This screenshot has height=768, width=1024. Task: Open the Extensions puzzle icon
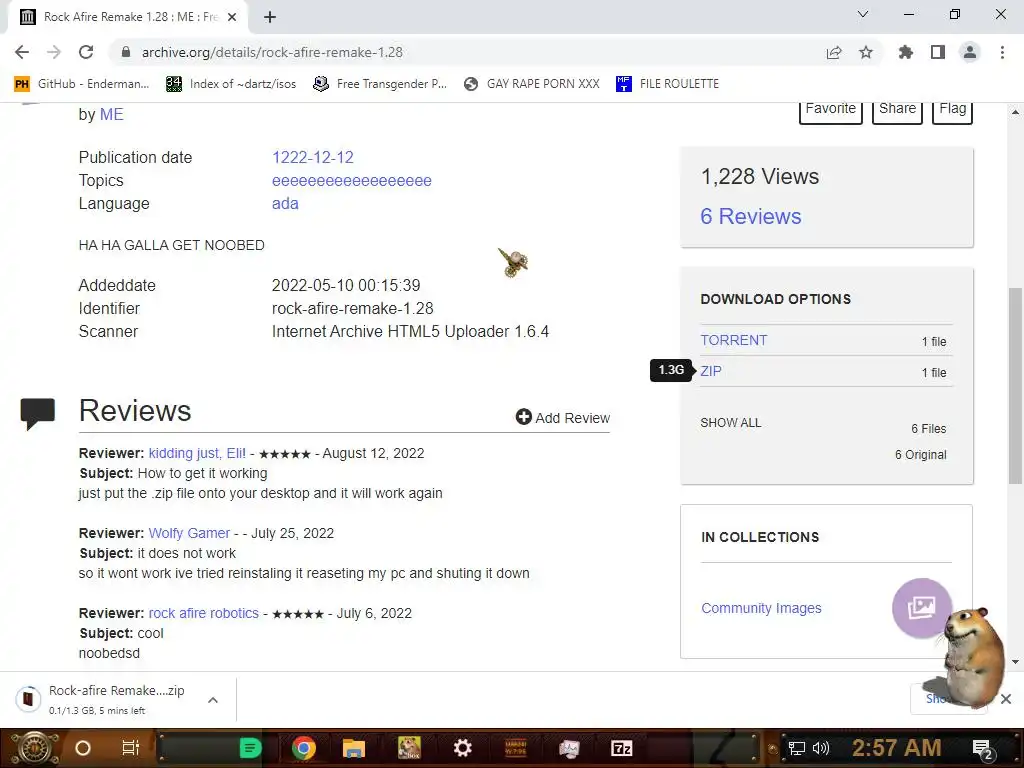click(x=905, y=52)
